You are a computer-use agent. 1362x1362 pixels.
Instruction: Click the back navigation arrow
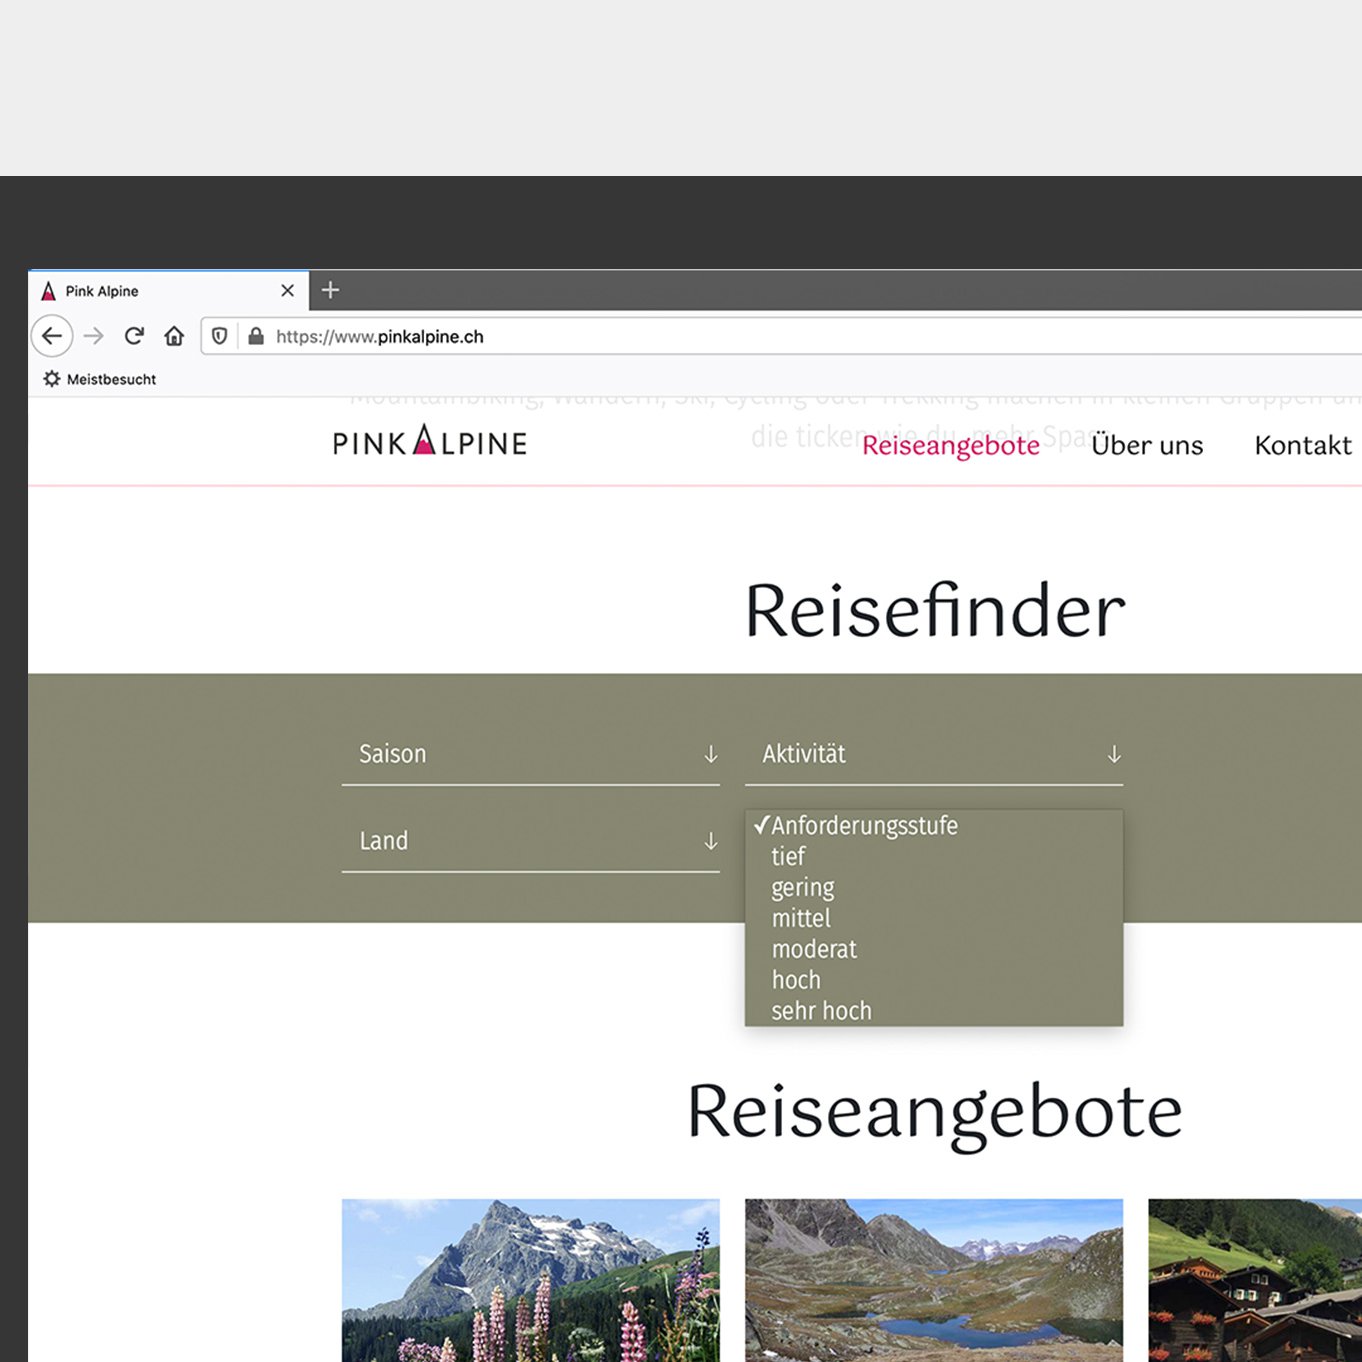coord(52,336)
